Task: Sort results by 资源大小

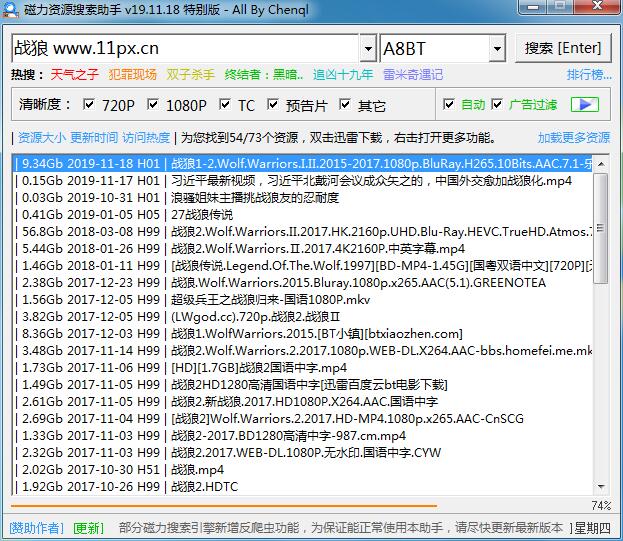Action: click(x=42, y=137)
